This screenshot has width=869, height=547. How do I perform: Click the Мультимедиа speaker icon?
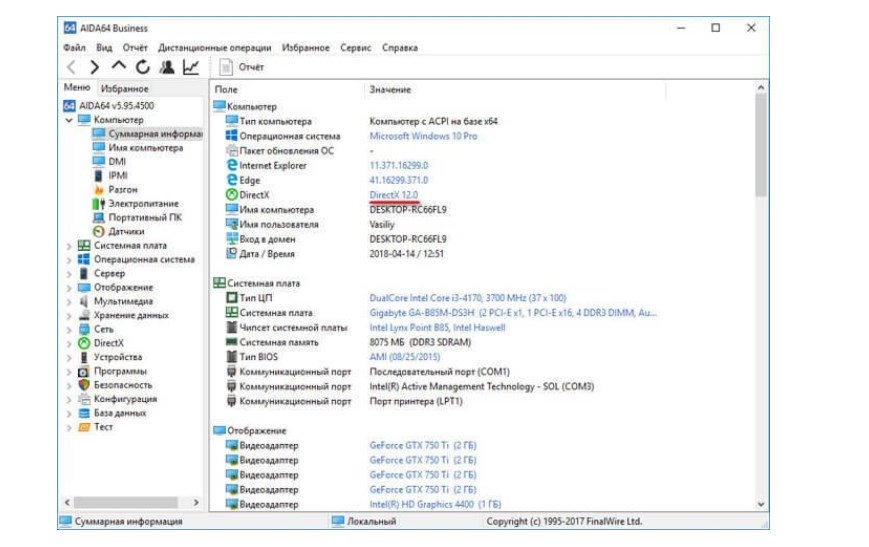84,301
